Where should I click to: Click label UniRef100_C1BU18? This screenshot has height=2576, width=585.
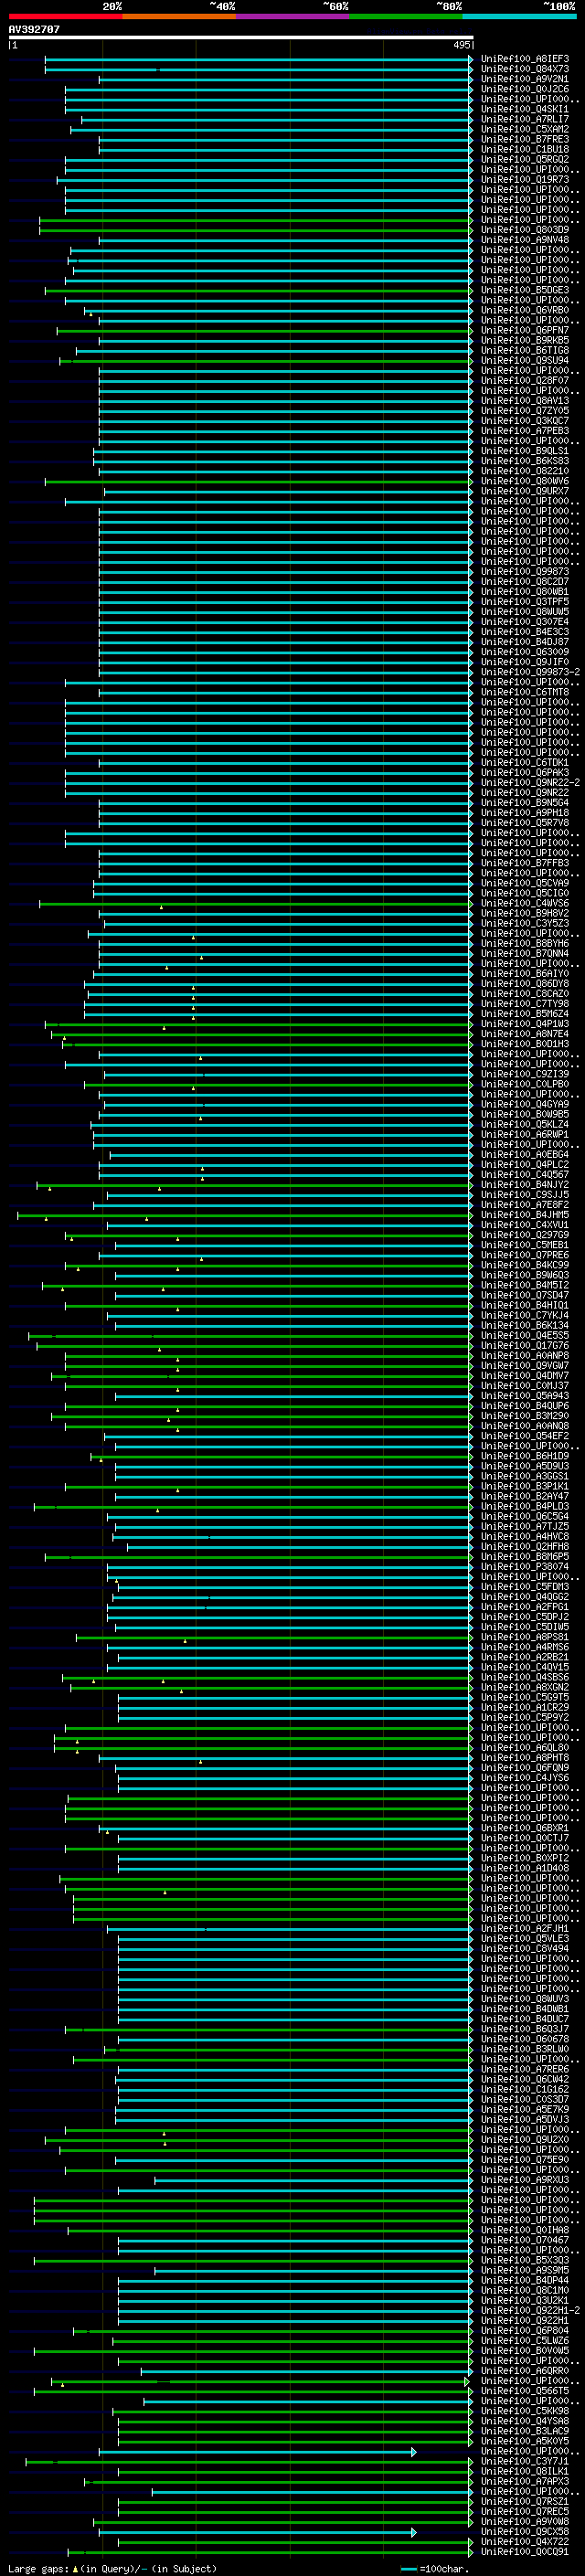(x=525, y=149)
